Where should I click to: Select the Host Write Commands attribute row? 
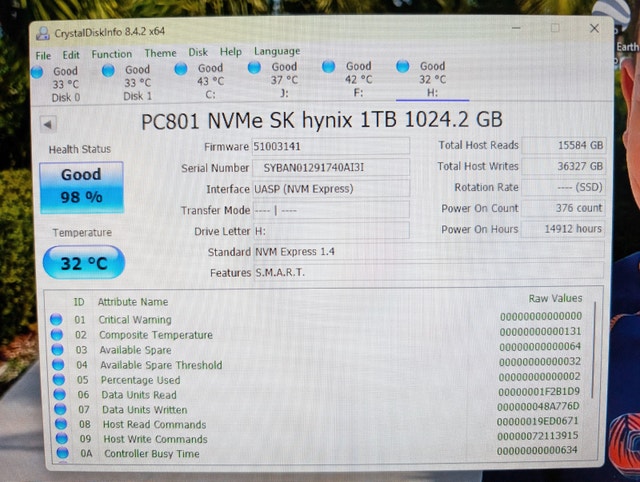pos(318,438)
